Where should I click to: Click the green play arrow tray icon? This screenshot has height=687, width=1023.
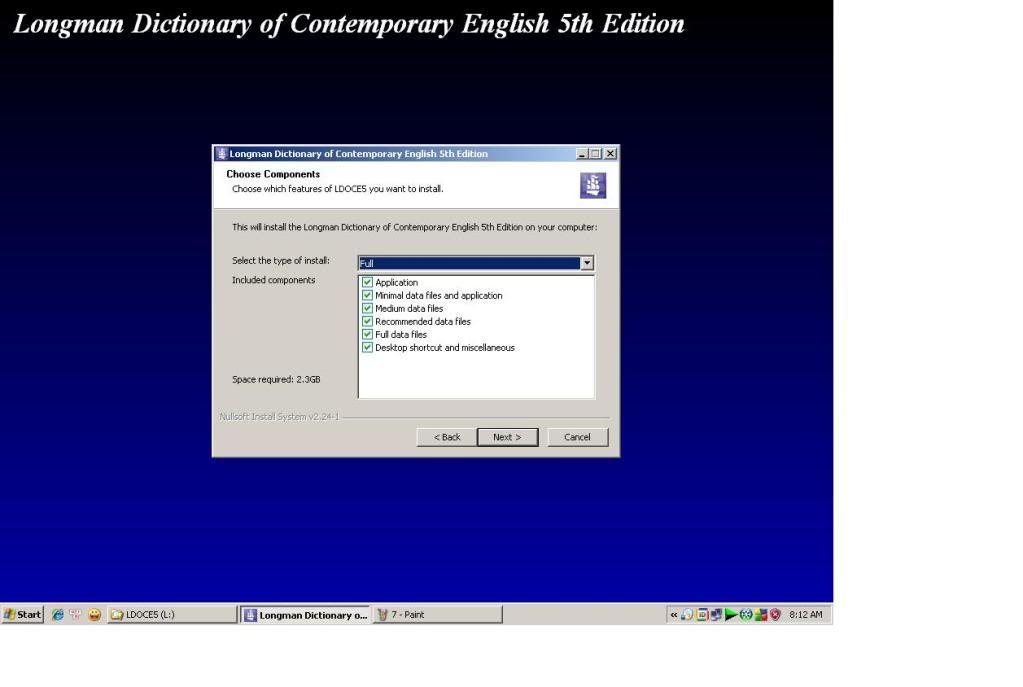[x=731, y=615]
